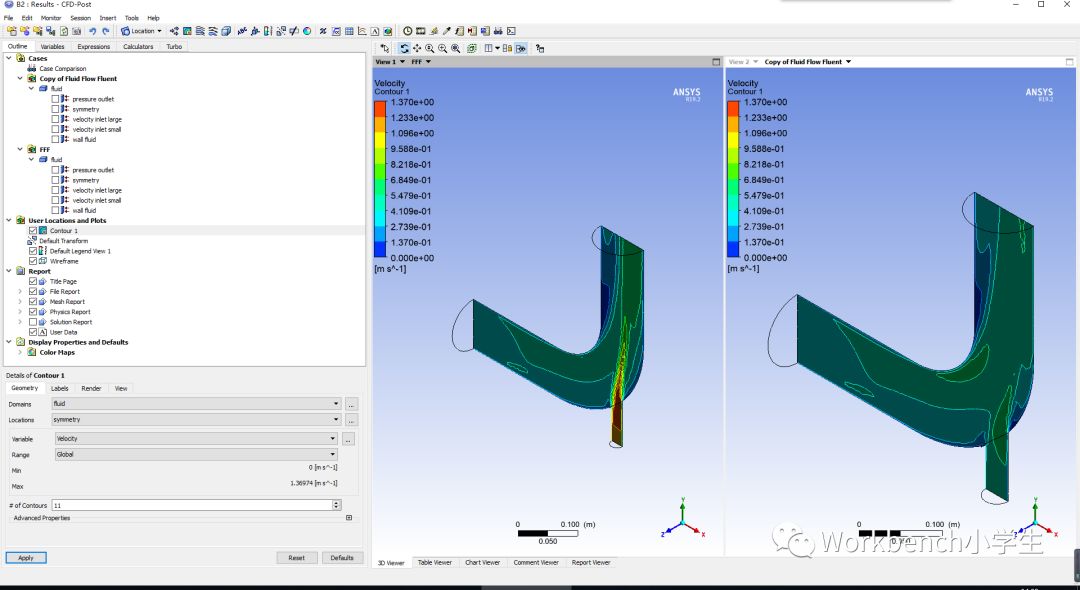Uncheck Default Legend View 1

(x=33, y=251)
